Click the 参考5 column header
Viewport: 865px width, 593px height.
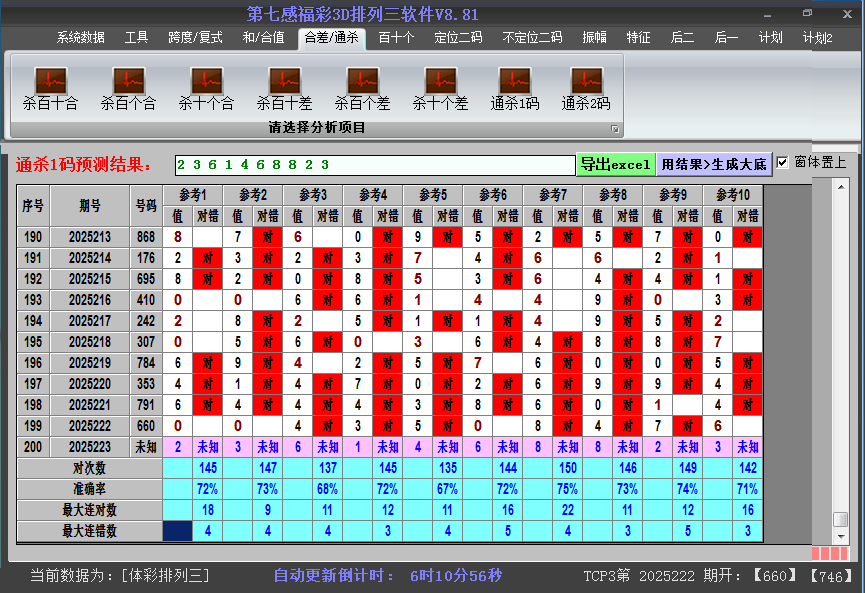pos(433,195)
